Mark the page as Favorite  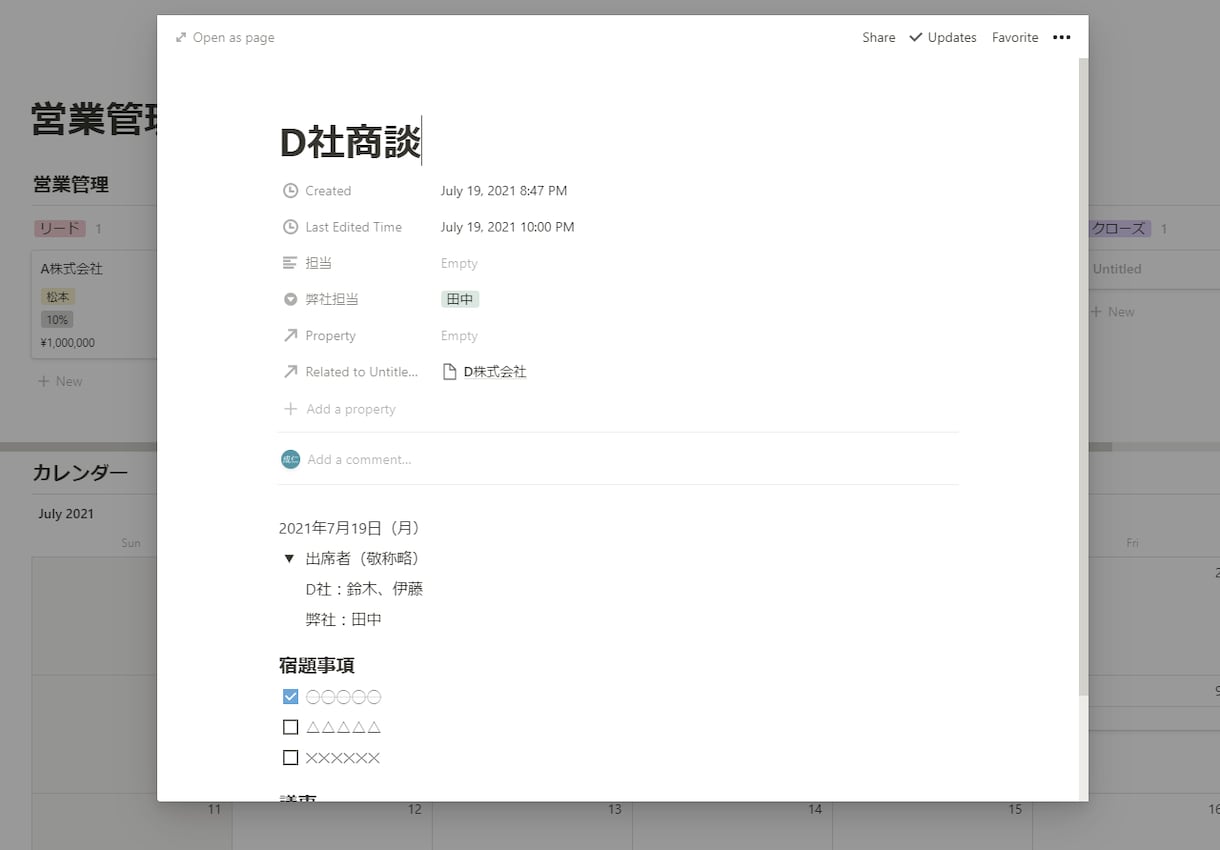click(x=1015, y=38)
